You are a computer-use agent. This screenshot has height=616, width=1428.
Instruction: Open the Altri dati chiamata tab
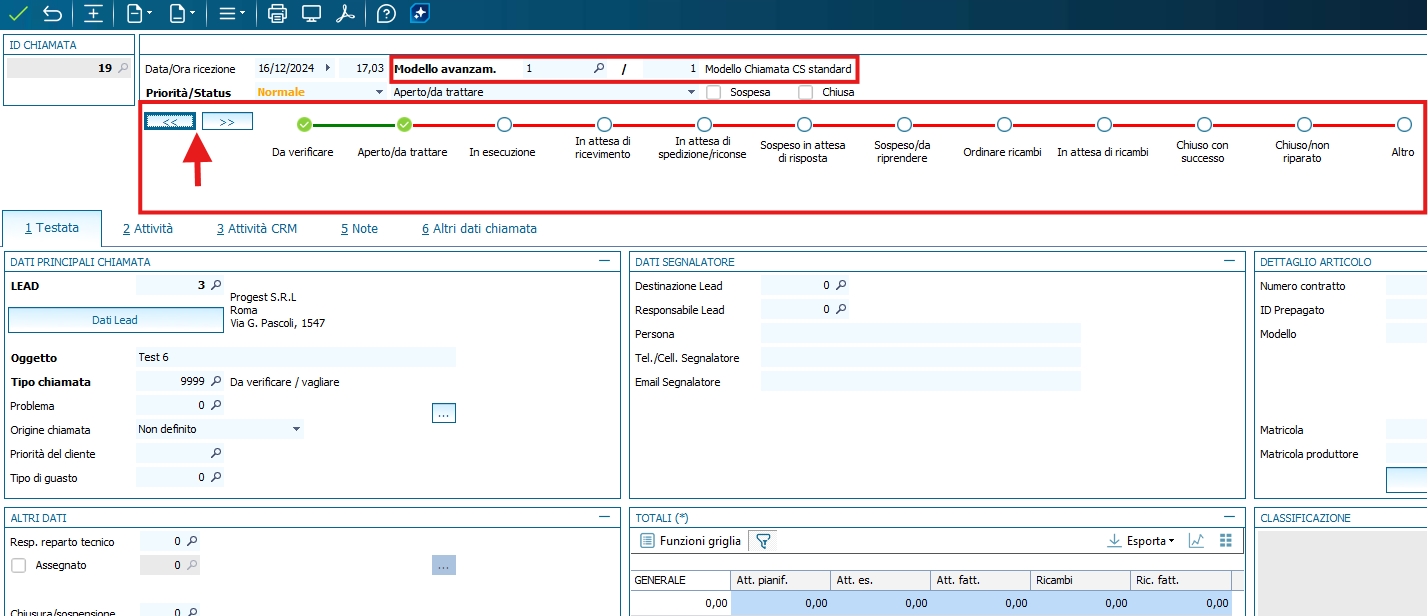(478, 228)
